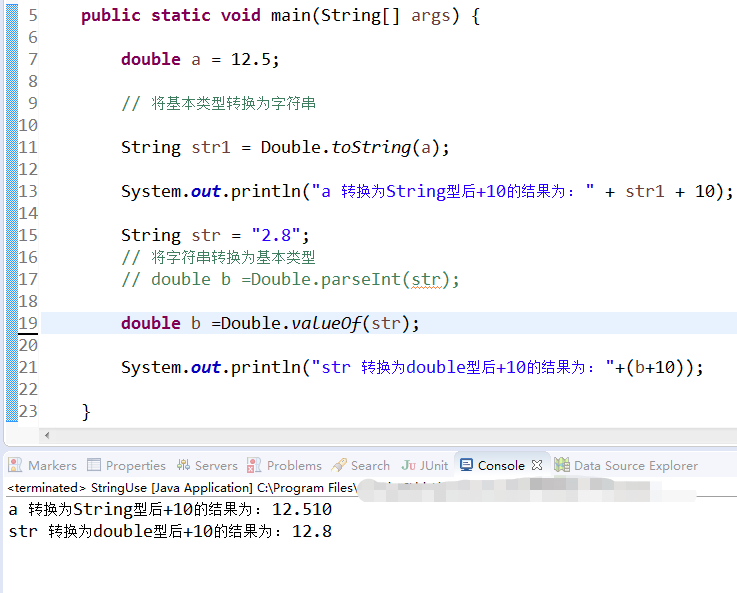
Task: Click the JUnit 'Ju' icon
Action: [408, 465]
